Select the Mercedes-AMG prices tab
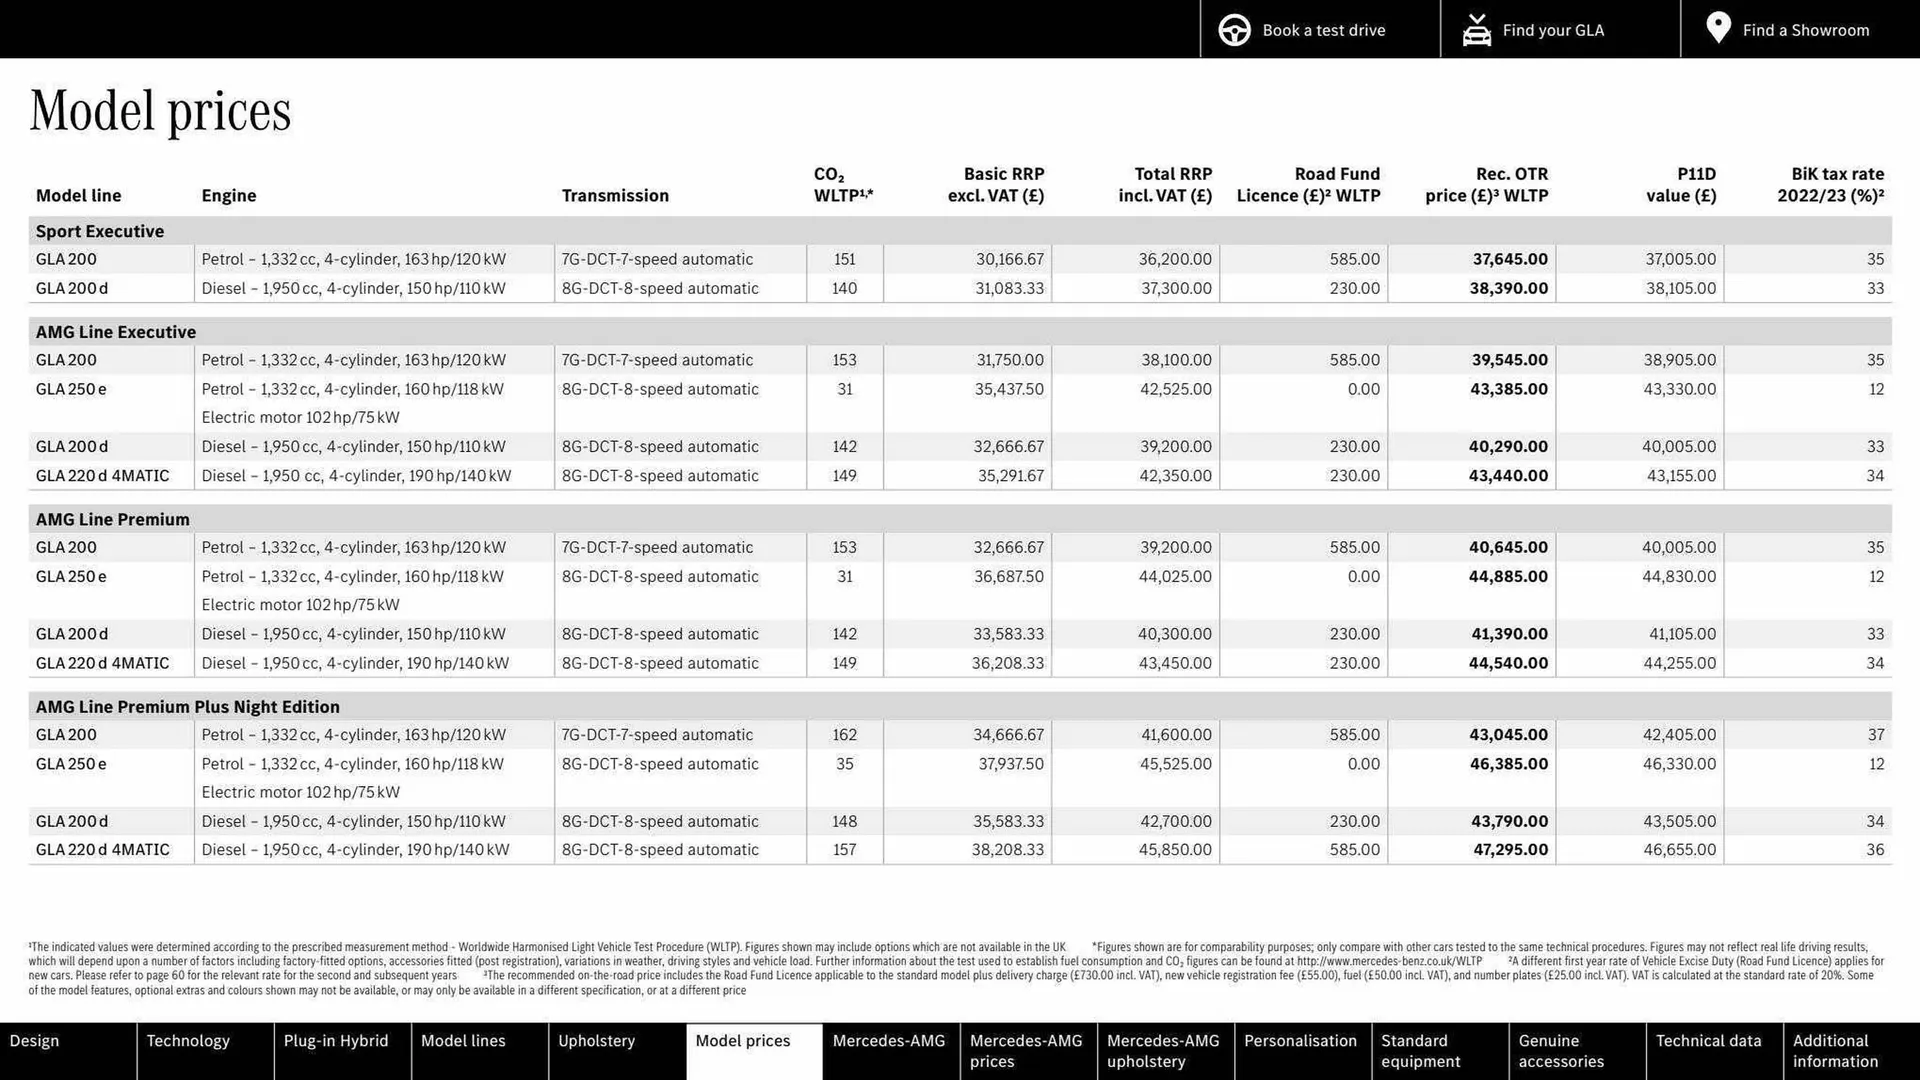The height and width of the screenshot is (1080, 1920). point(1025,1051)
